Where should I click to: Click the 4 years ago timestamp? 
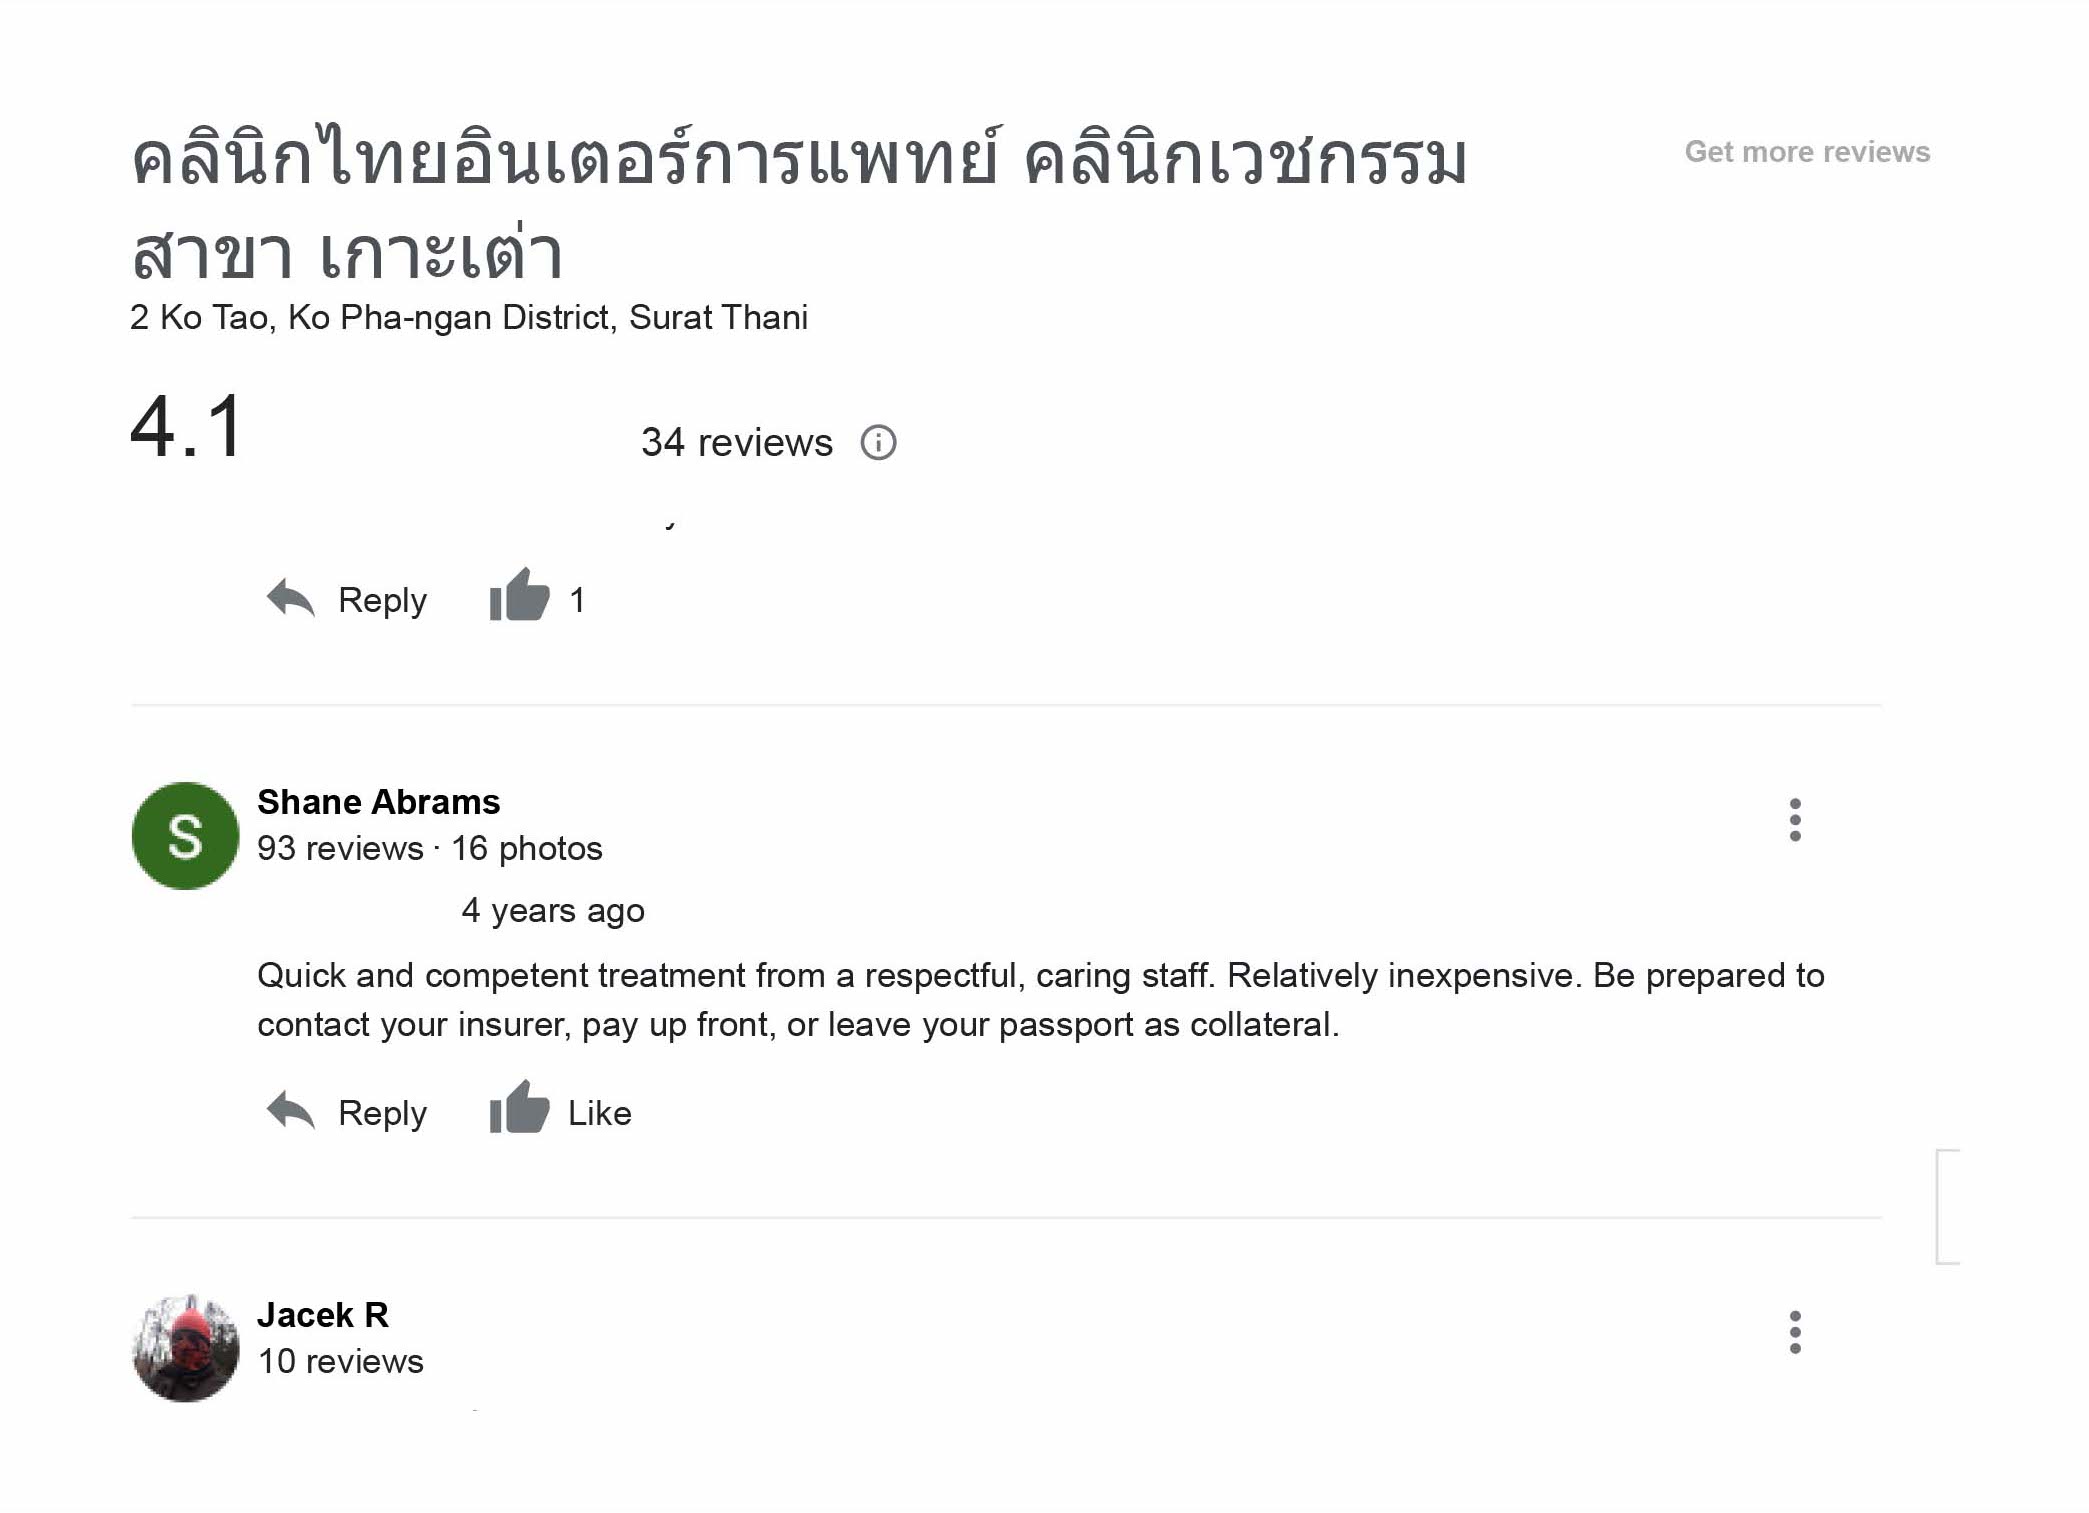click(x=552, y=911)
